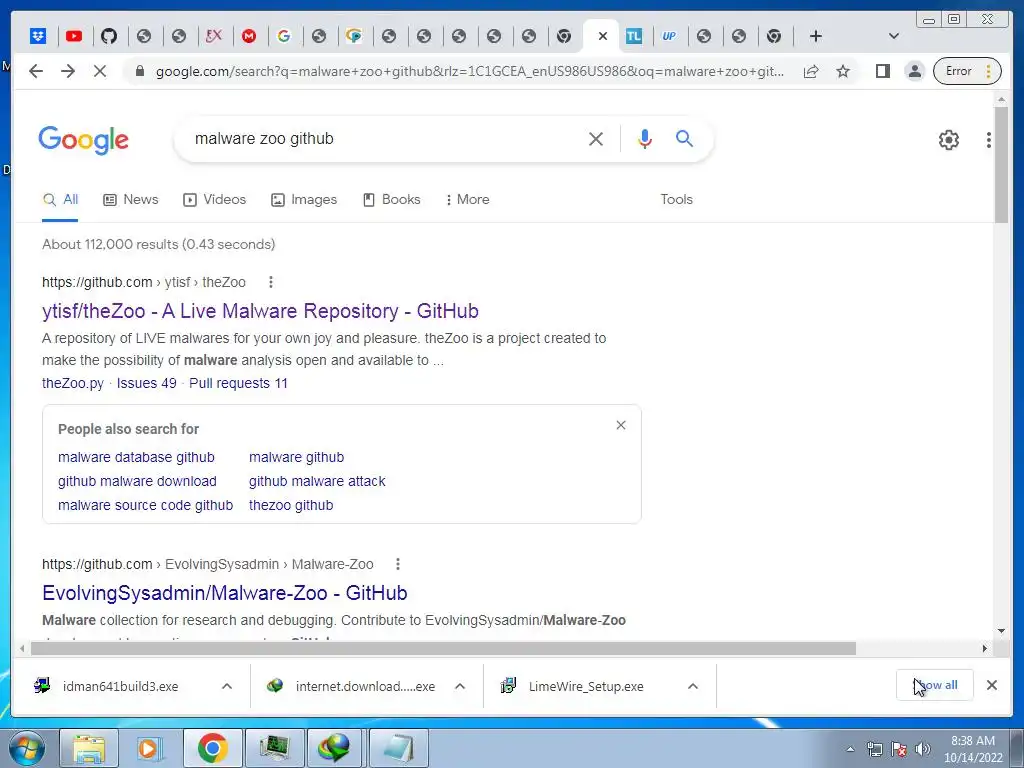Open the Windows Start menu

pos(27,748)
